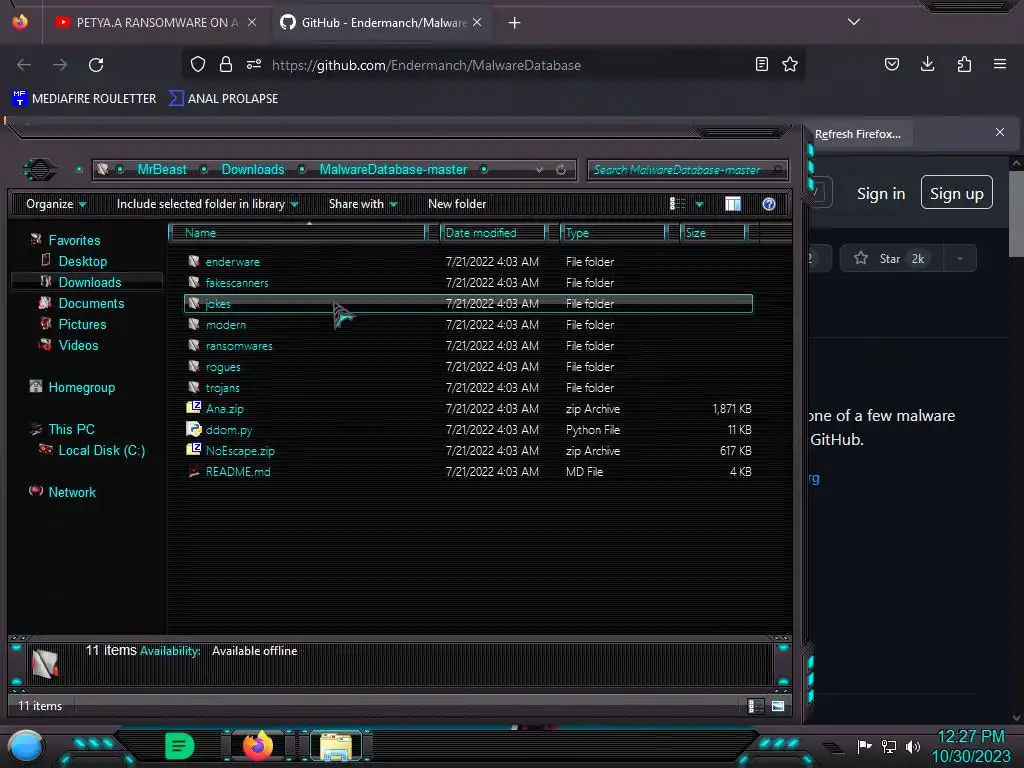Select Local Disk (C:) in navigation pane
The width and height of the screenshot is (1024, 768).
pyautogui.click(x=102, y=450)
